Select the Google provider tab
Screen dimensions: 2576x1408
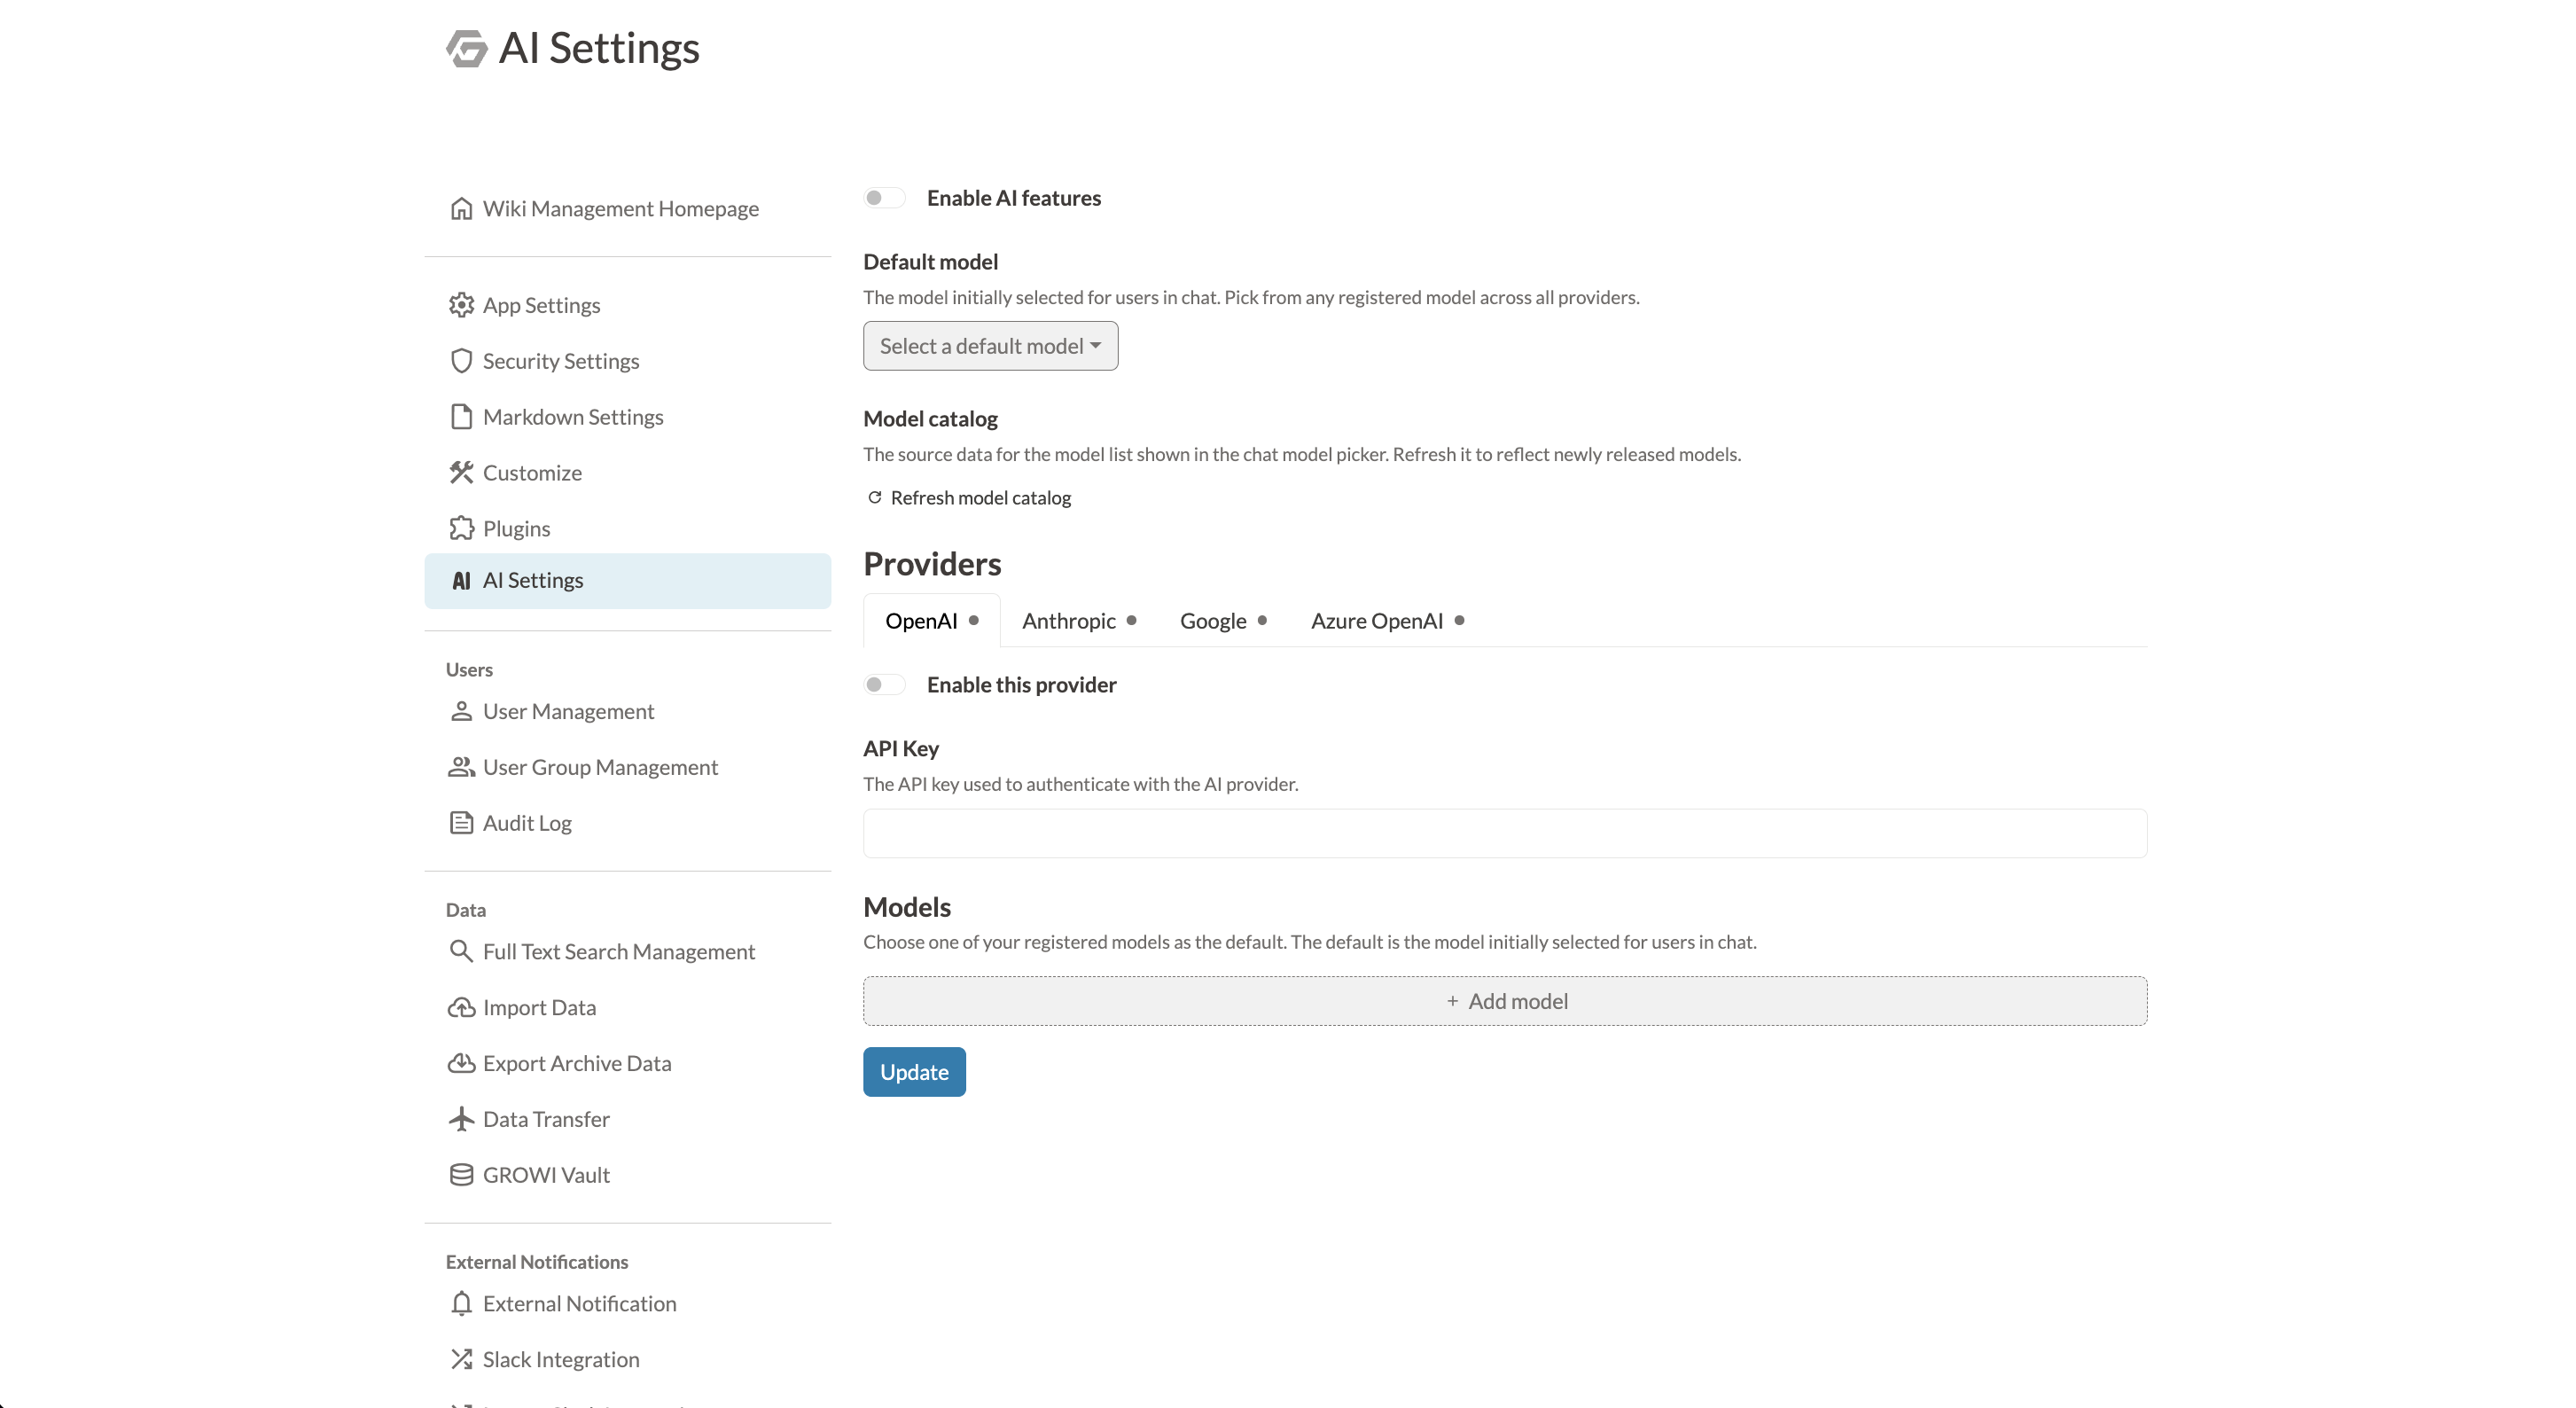tap(1223, 621)
